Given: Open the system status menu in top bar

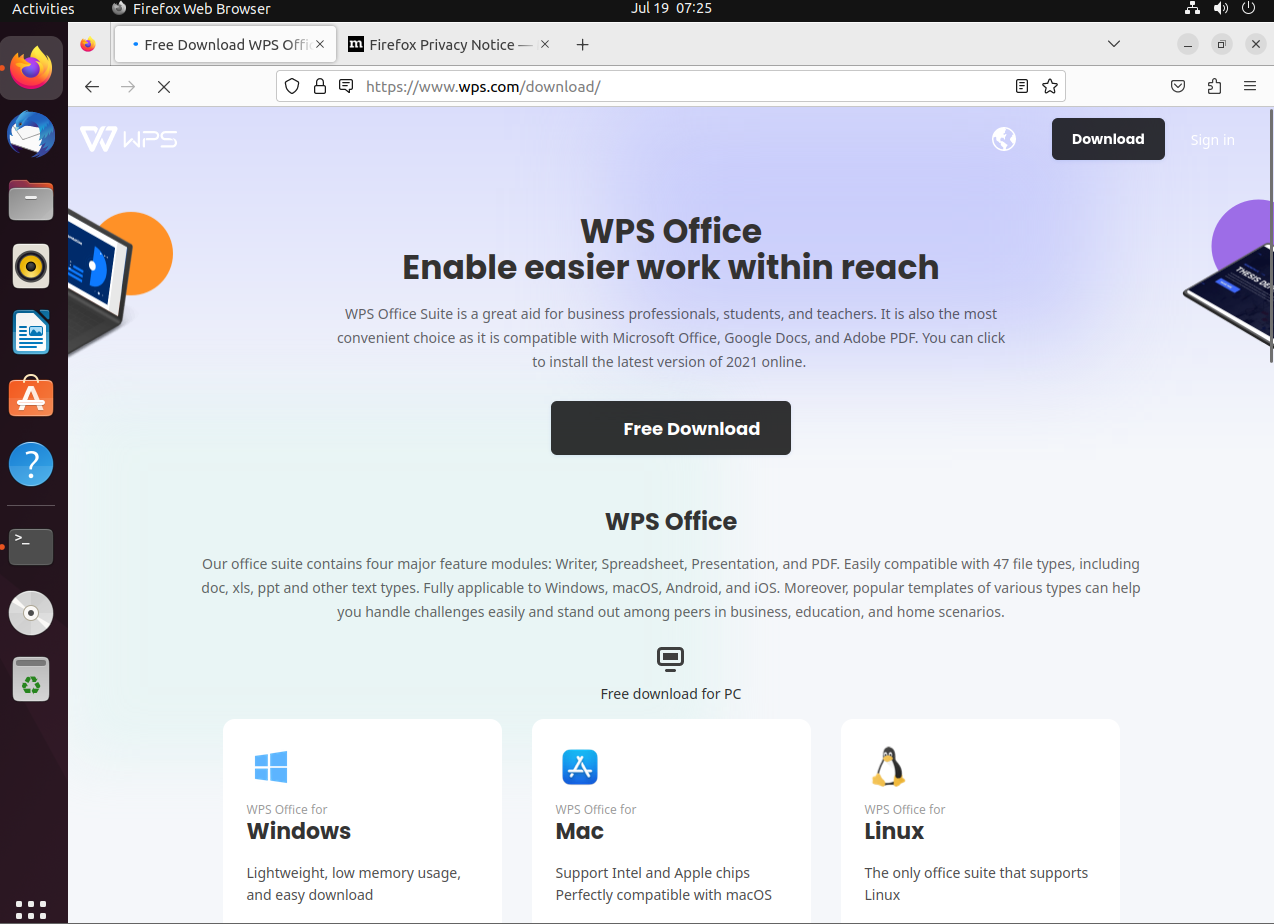Looking at the screenshot, I should tap(1219, 9).
